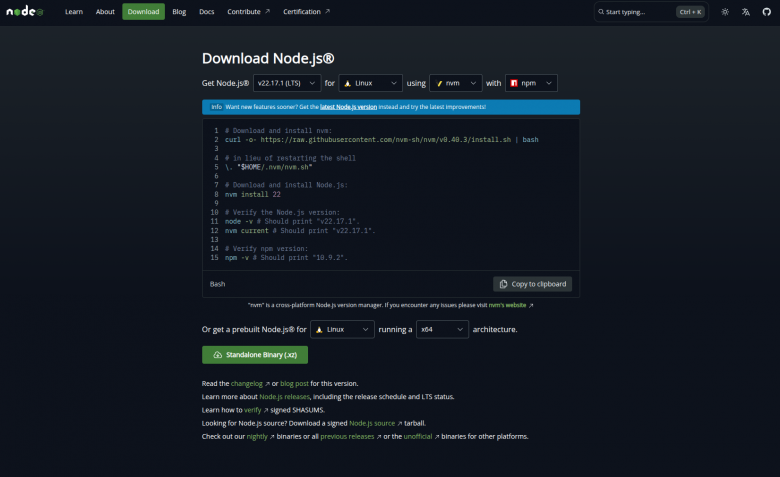Image resolution: width=780 pixels, height=477 pixels.
Task: Click the 'nvm install 22' code line
Action: coord(253,194)
